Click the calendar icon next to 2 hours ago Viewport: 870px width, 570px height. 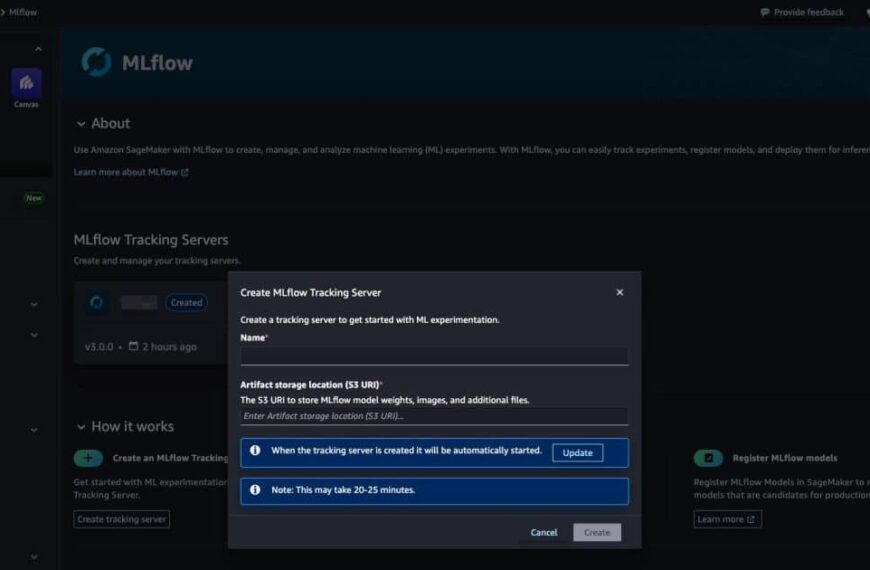(x=133, y=346)
